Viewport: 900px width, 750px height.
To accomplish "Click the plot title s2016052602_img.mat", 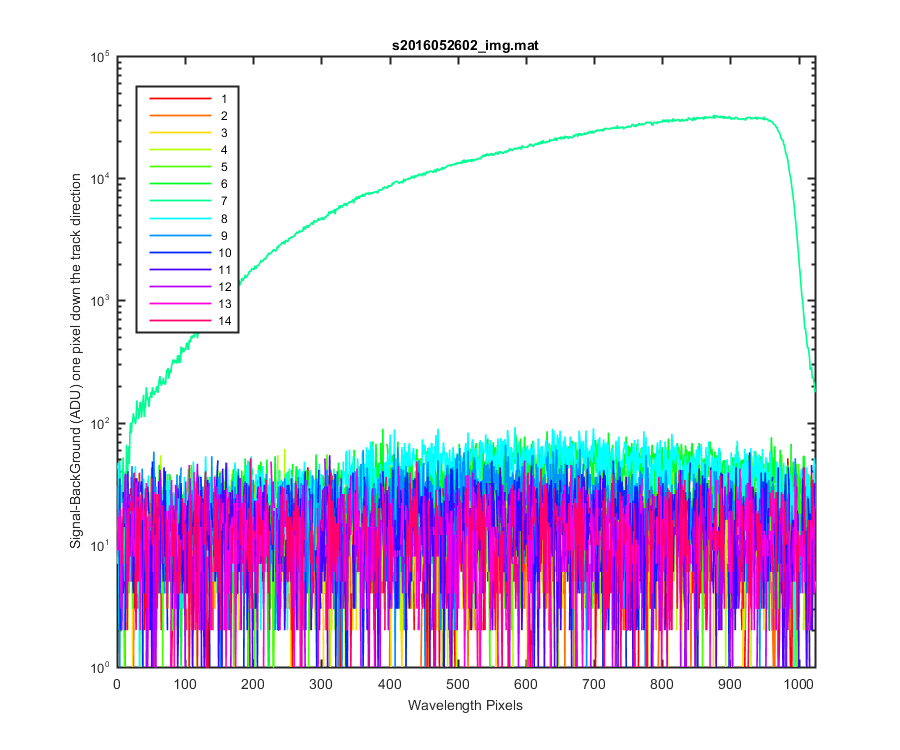I will (x=465, y=45).
